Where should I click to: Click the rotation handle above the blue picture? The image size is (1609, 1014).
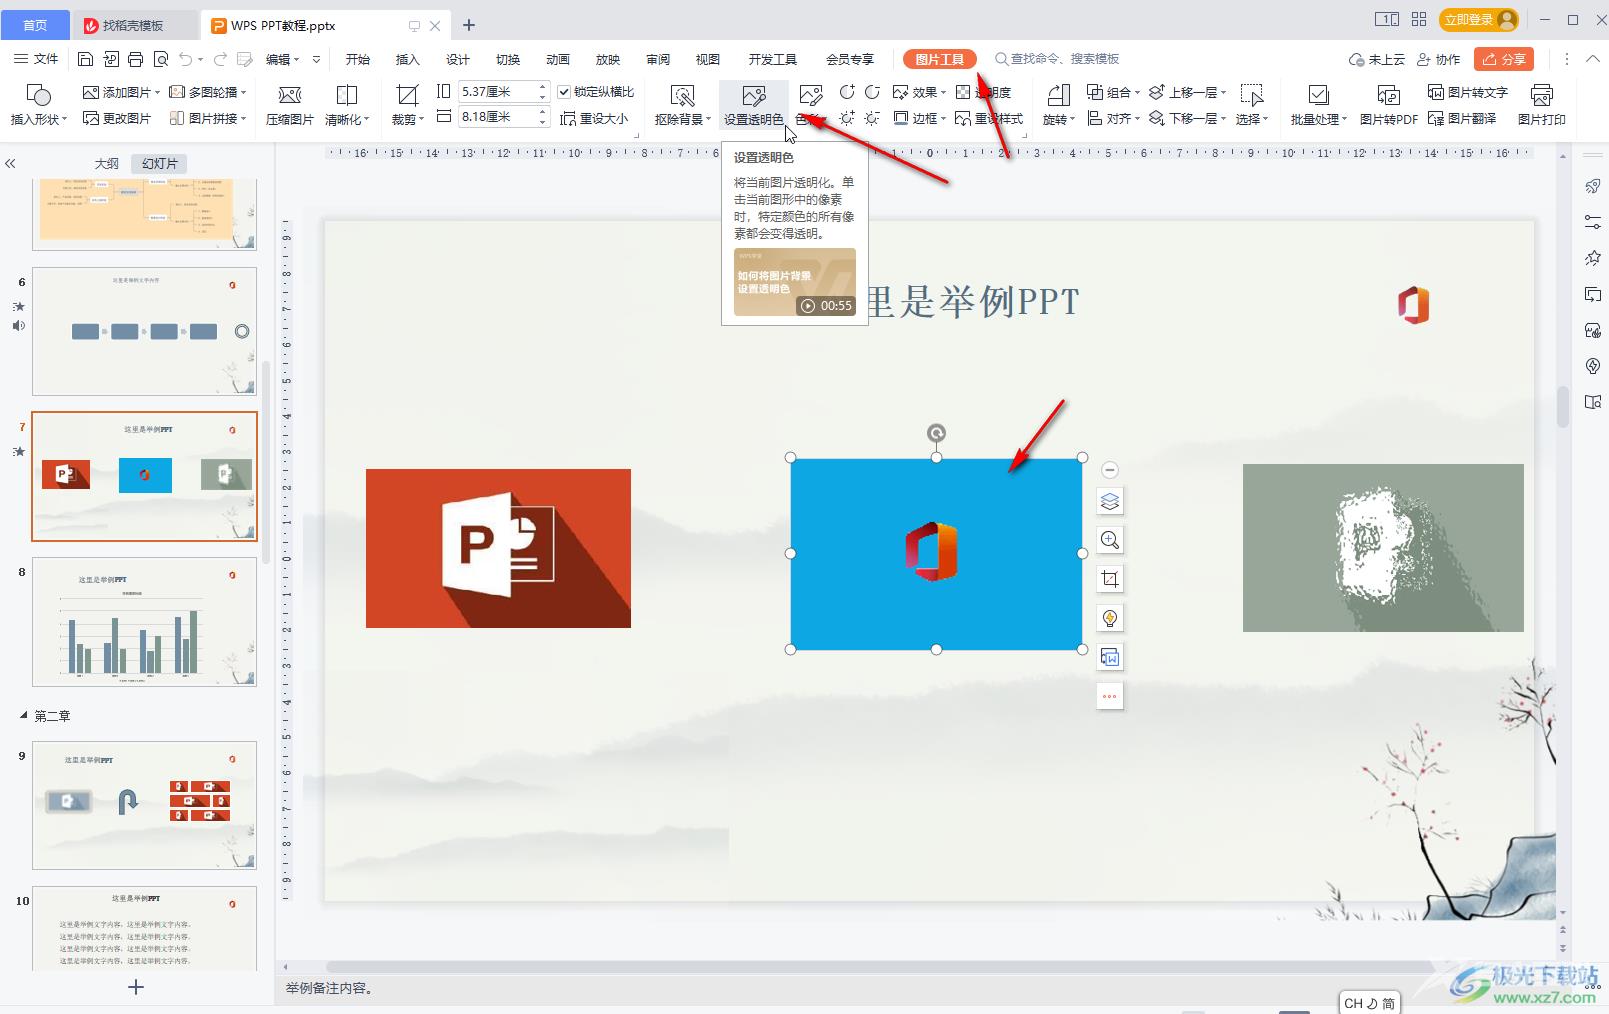[936, 432]
